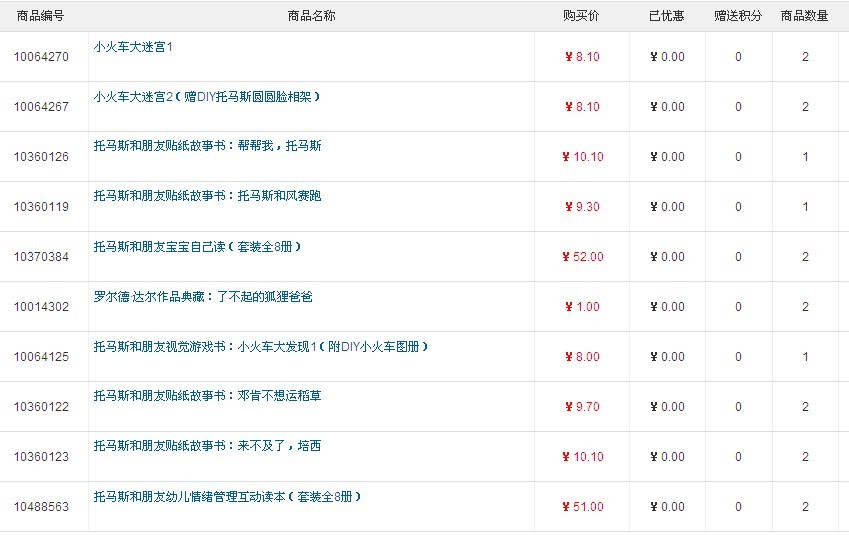This screenshot has height=535, width=849.
Task: Click discount ￥0.00 in row 10014302
Action: click(668, 307)
